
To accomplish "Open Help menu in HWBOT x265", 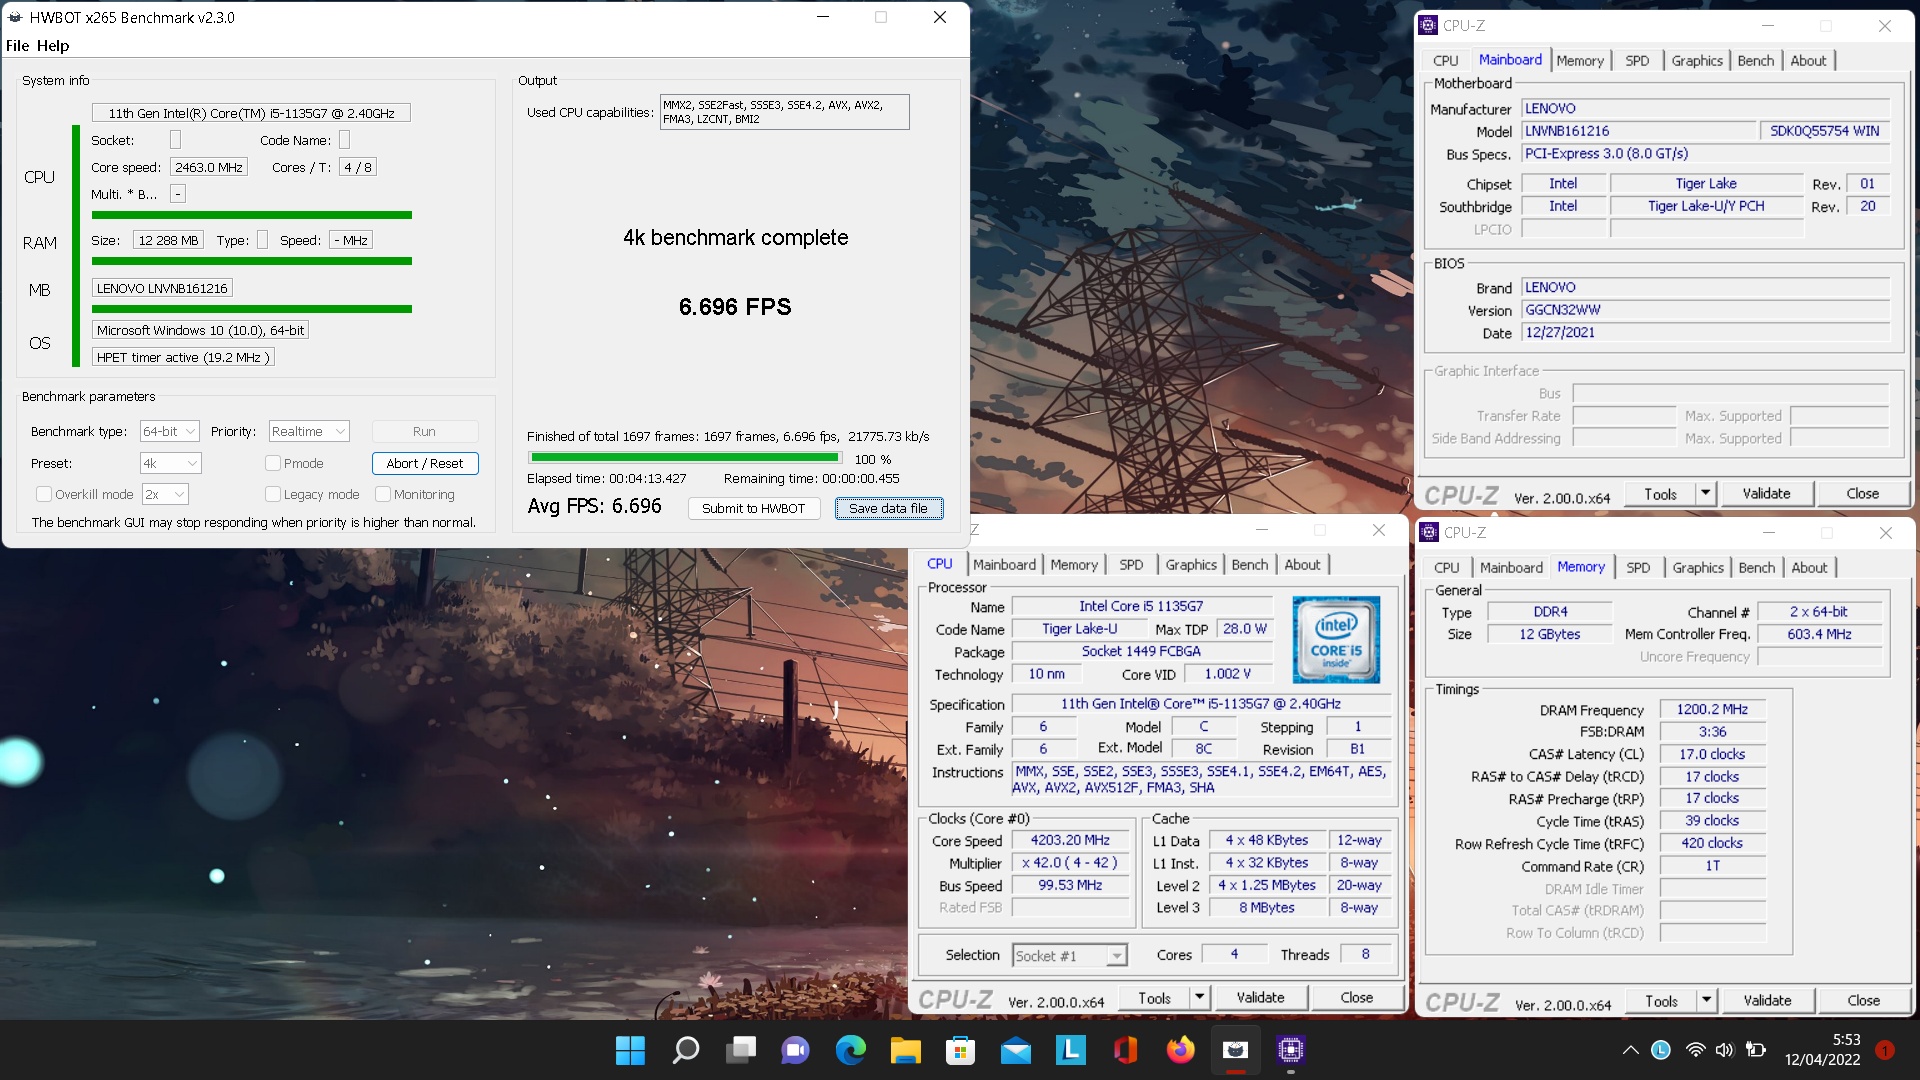I will [53, 45].
